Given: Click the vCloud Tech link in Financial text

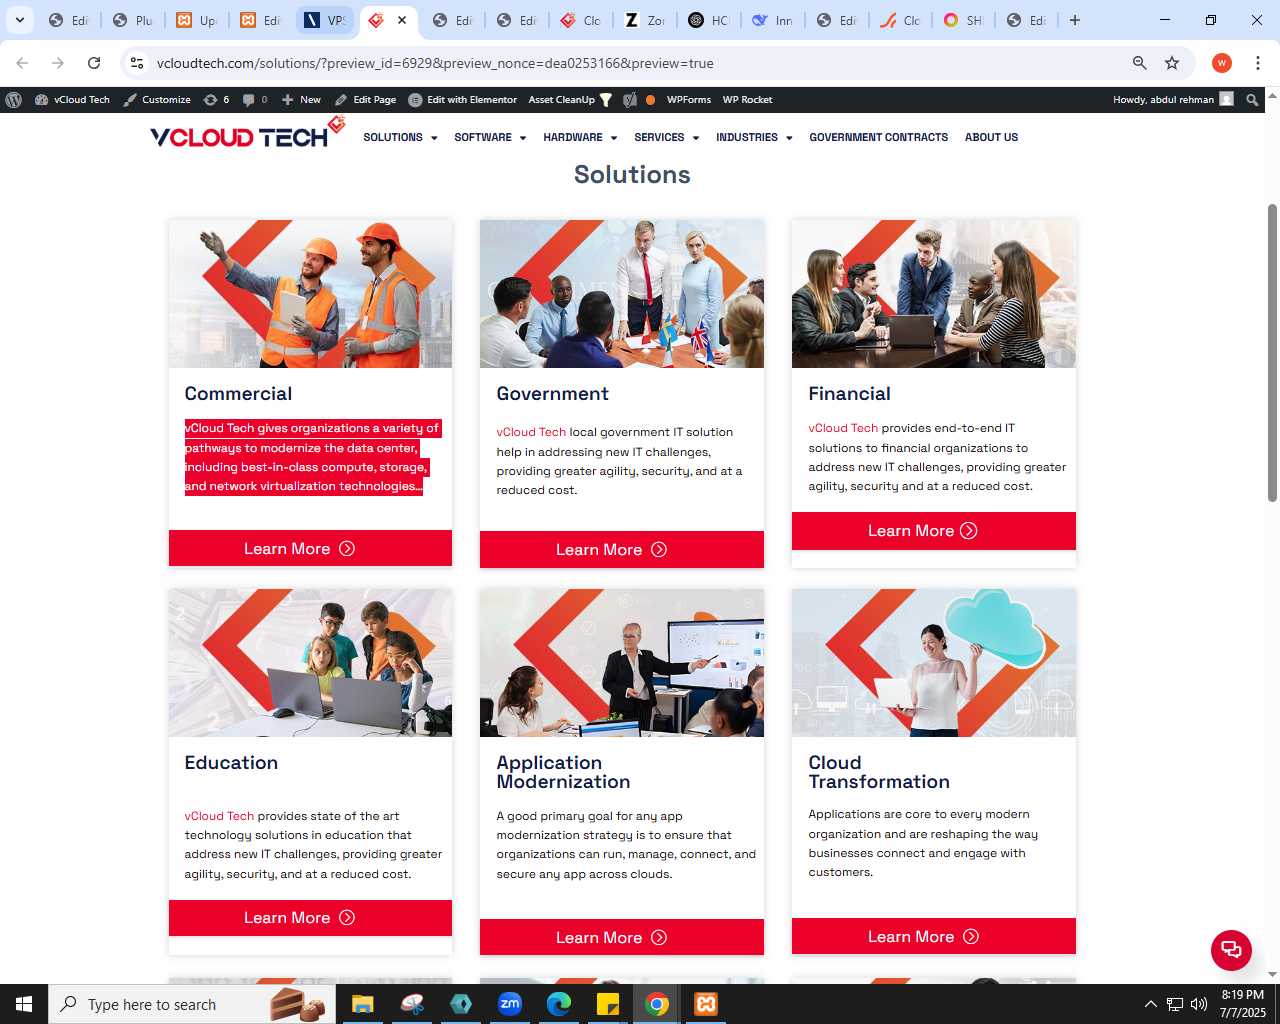Looking at the screenshot, I should coord(843,428).
